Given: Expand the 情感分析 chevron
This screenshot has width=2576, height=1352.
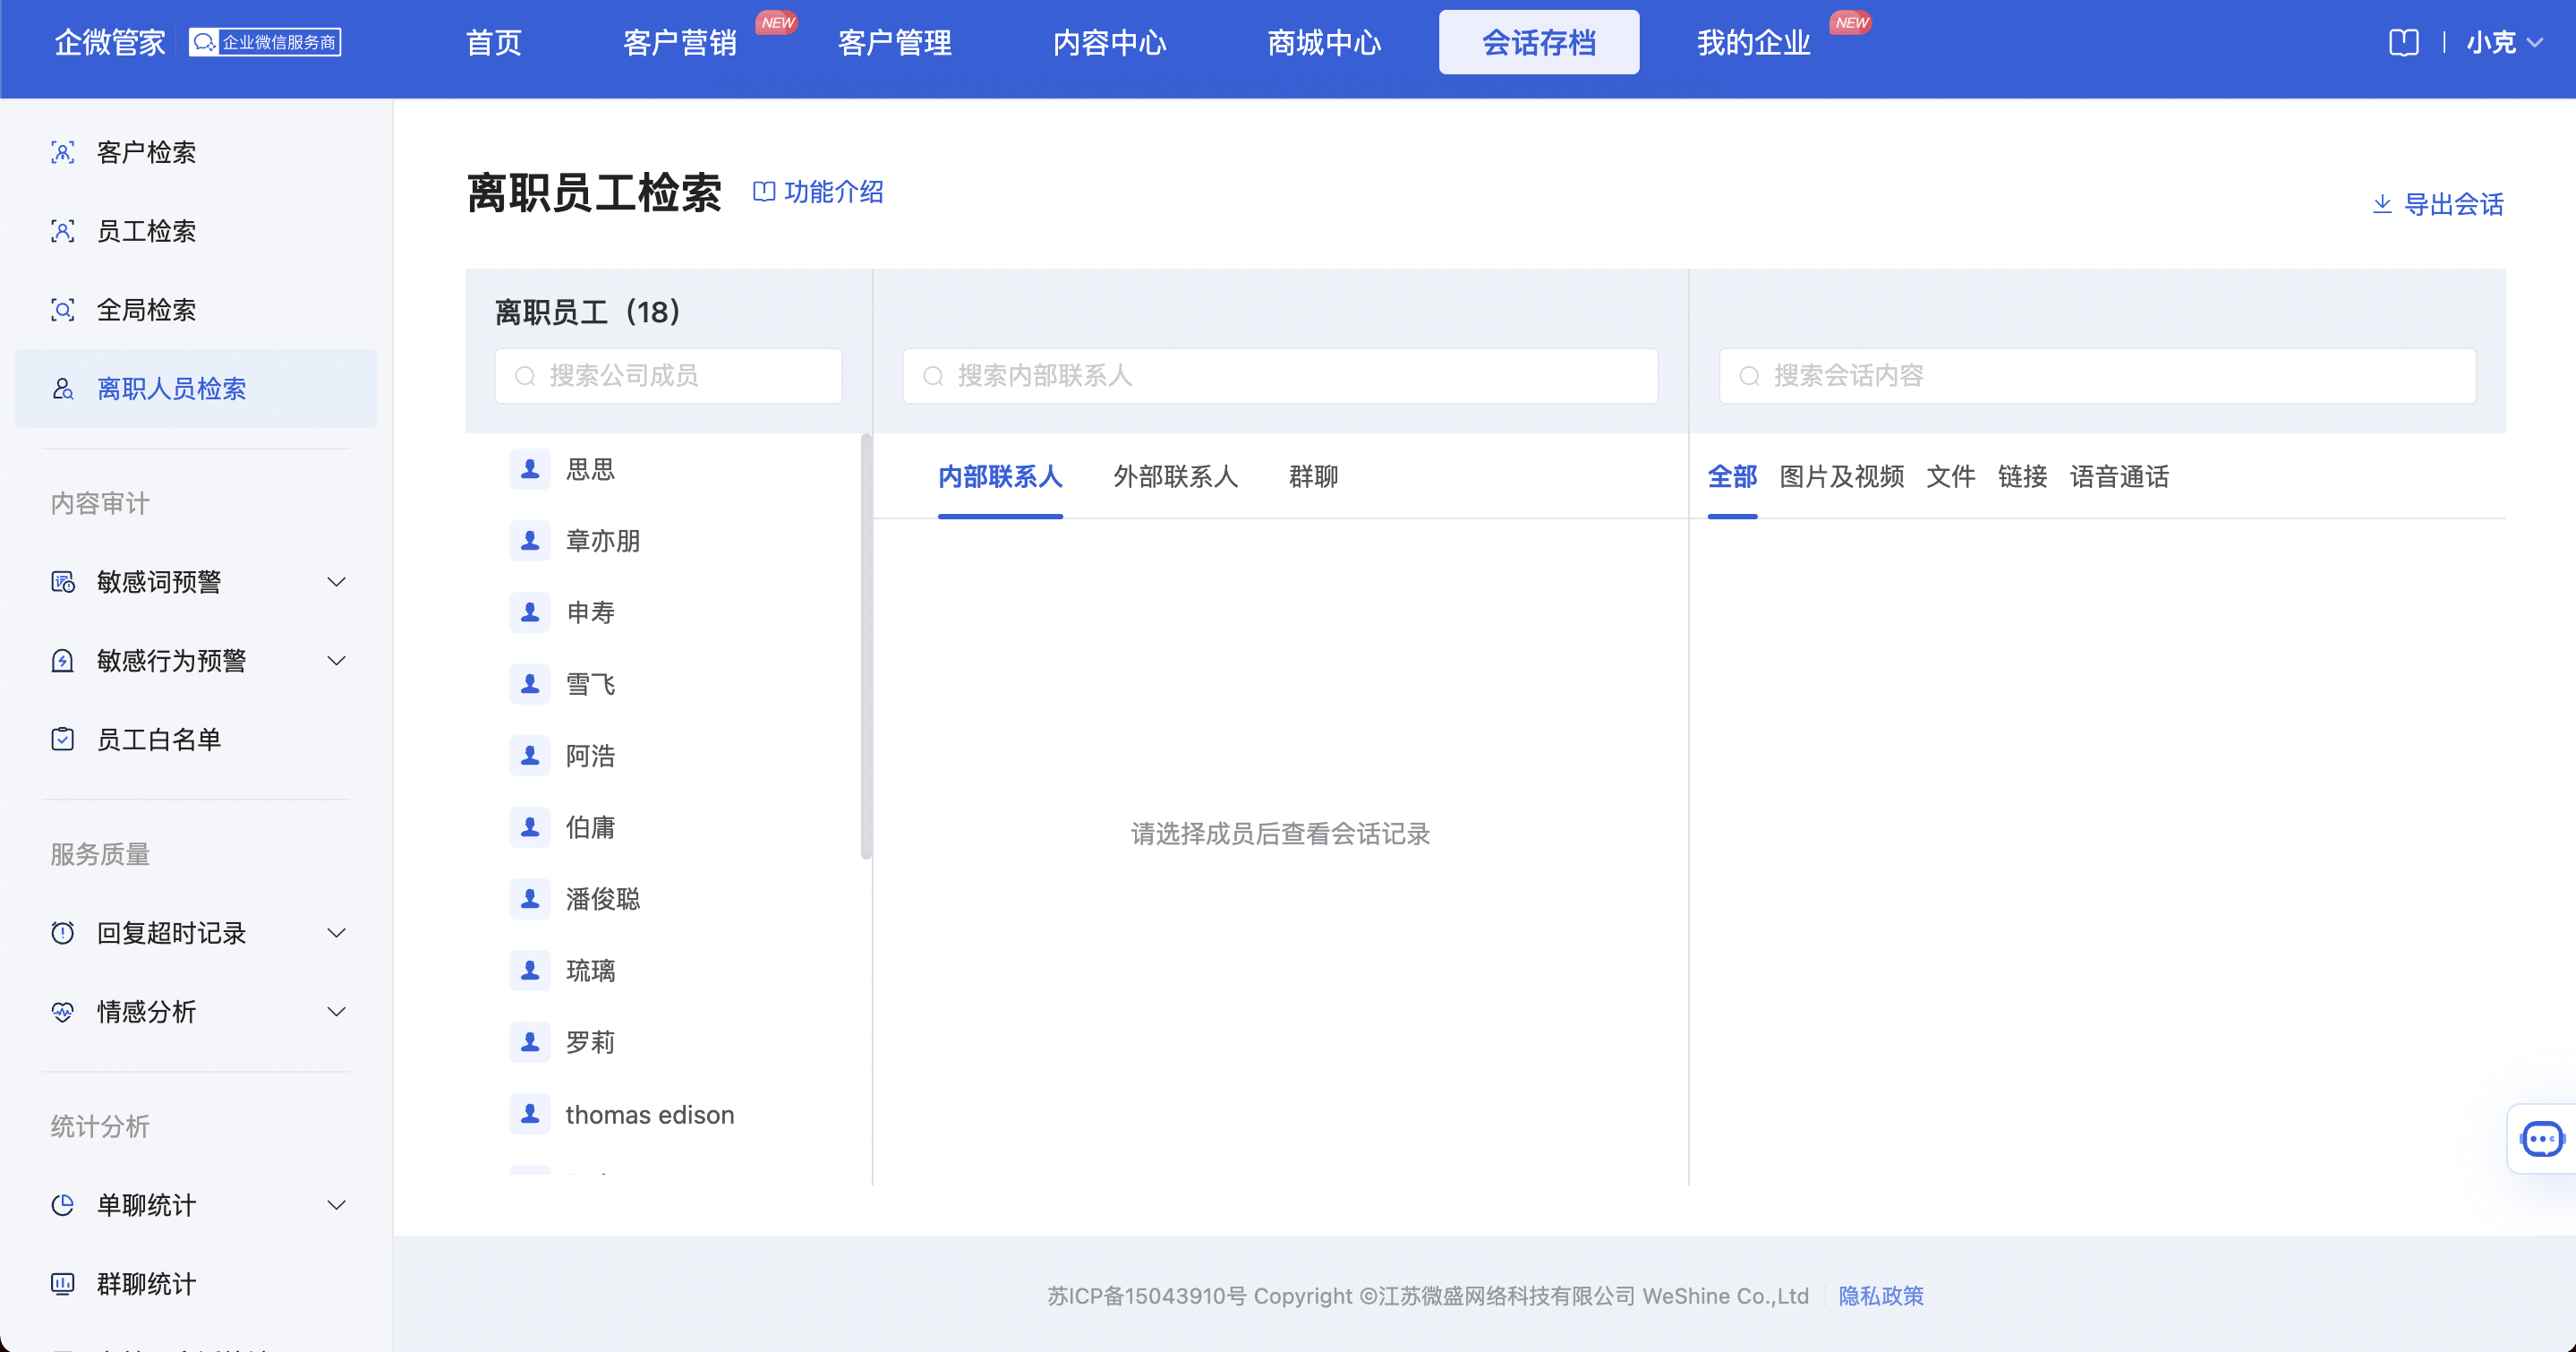Looking at the screenshot, I should pyautogui.click(x=337, y=1012).
